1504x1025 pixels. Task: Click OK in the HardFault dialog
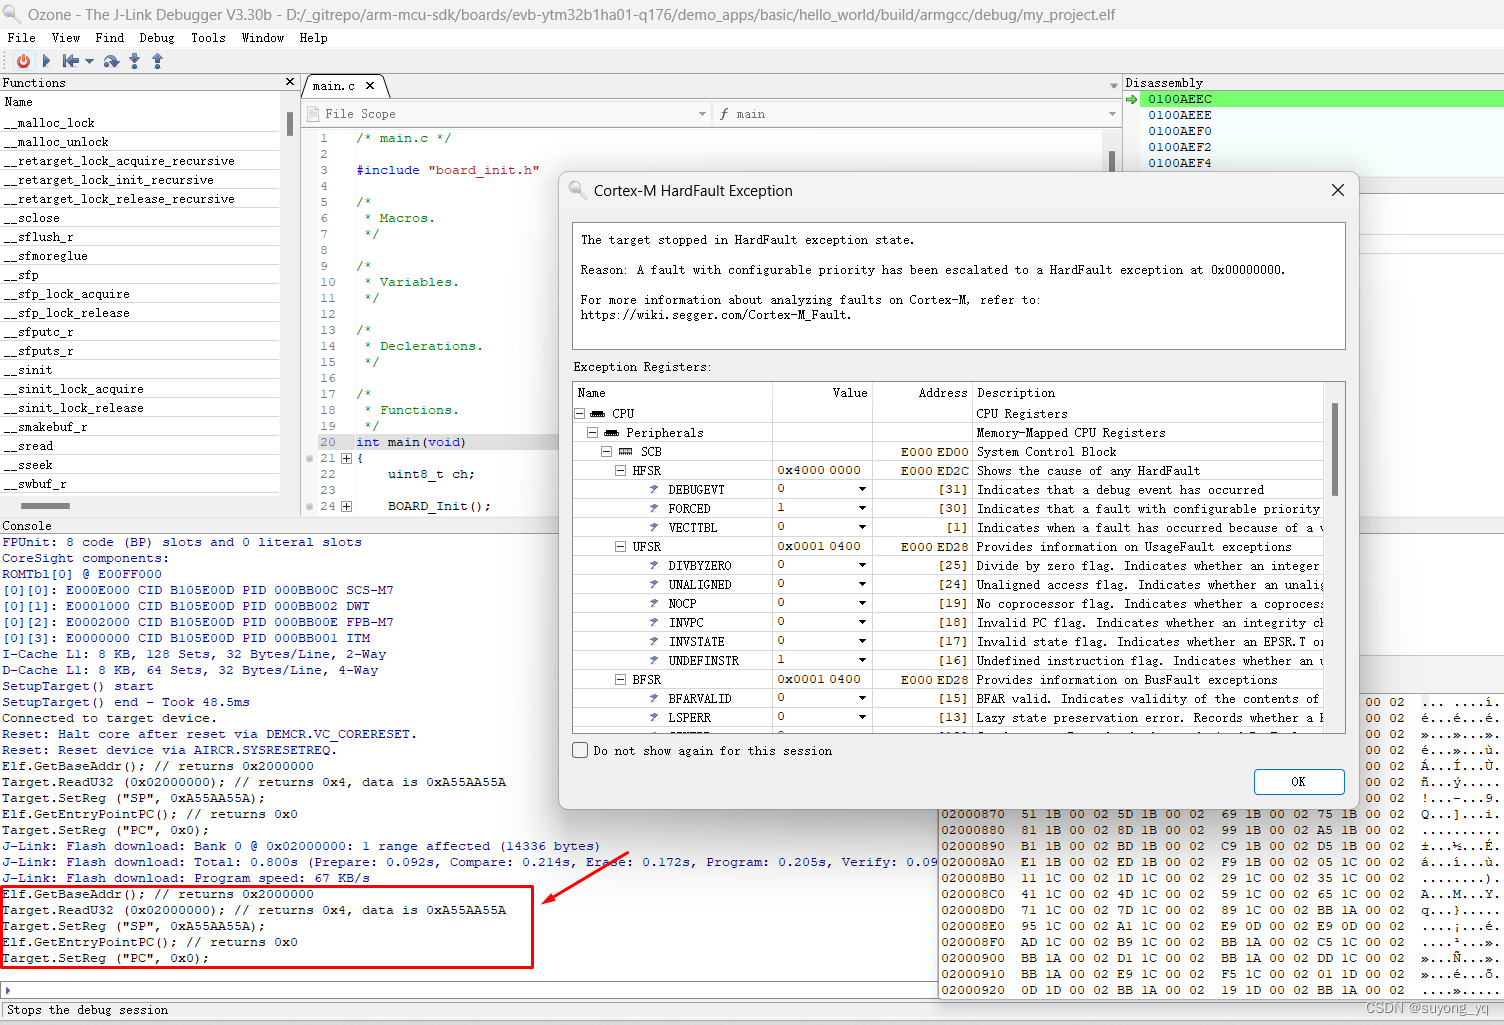point(1298,782)
